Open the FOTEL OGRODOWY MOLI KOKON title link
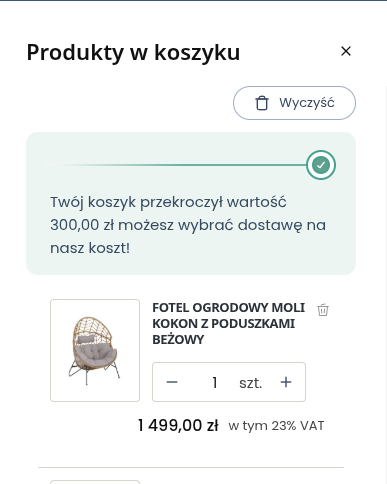This screenshot has width=387, height=484. 229,323
